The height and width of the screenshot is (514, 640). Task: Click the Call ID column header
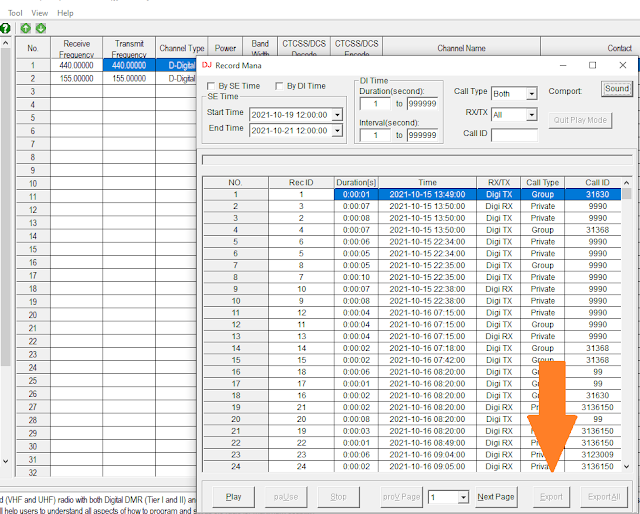(x=597, y=182)
